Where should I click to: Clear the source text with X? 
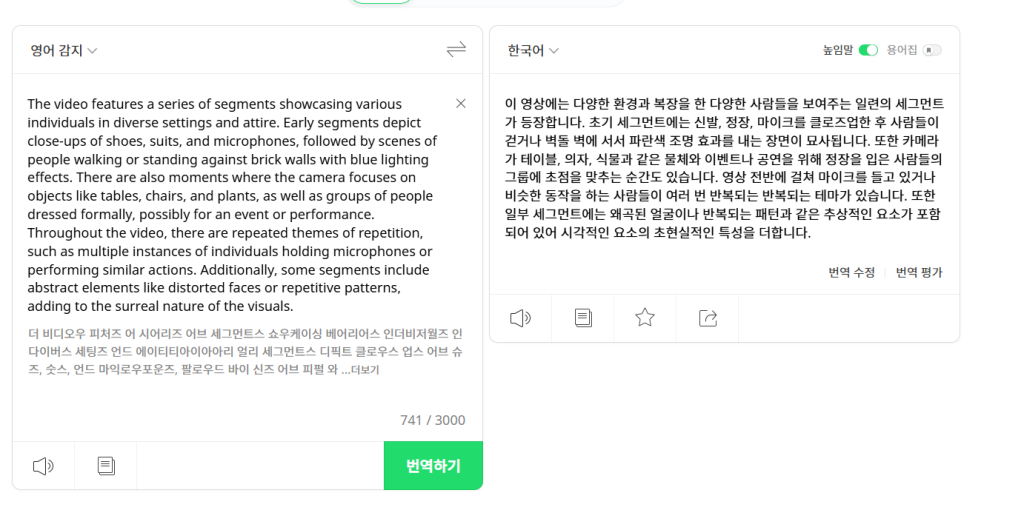tap(461, 103)
